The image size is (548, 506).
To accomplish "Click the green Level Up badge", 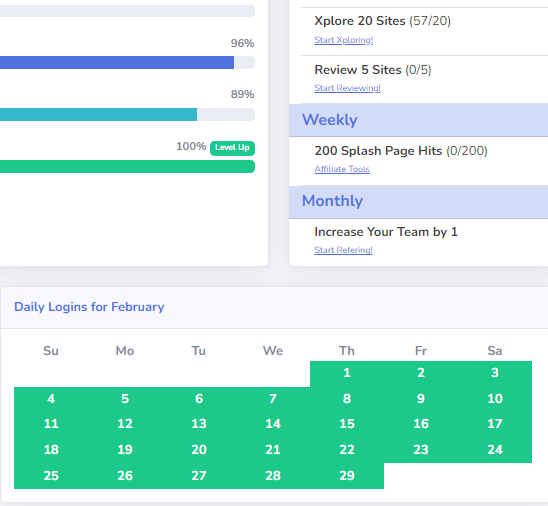I will click(232, 148).
